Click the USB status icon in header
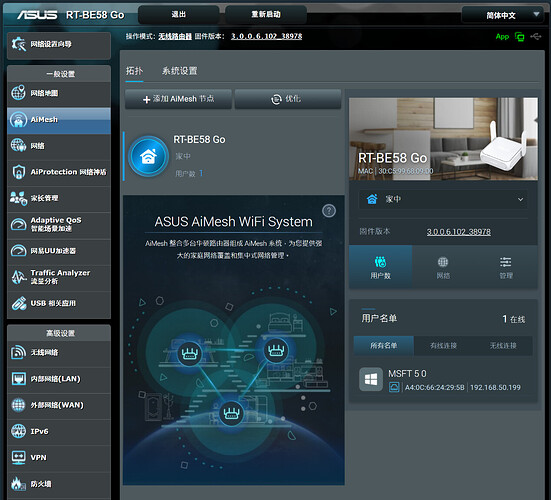 536,37
